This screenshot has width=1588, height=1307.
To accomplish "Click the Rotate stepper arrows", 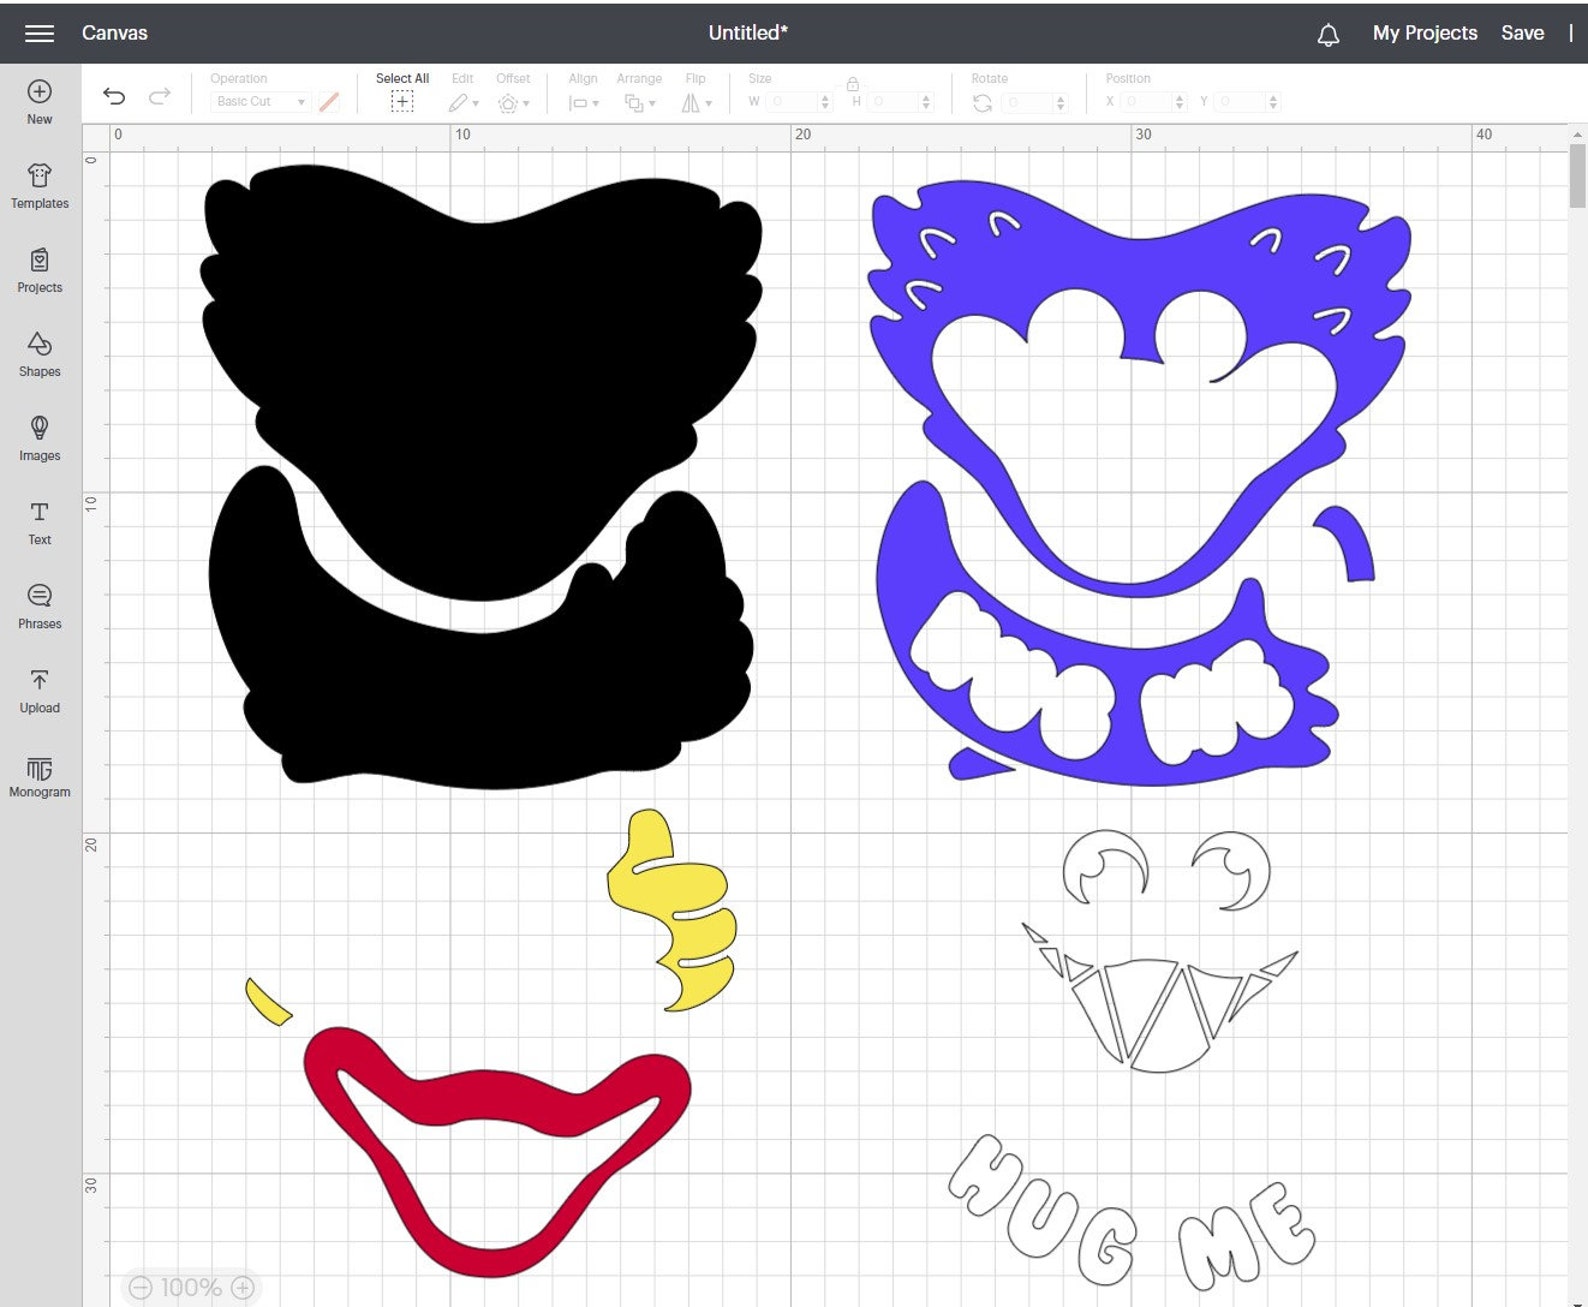I will [x=1061, y=102].
